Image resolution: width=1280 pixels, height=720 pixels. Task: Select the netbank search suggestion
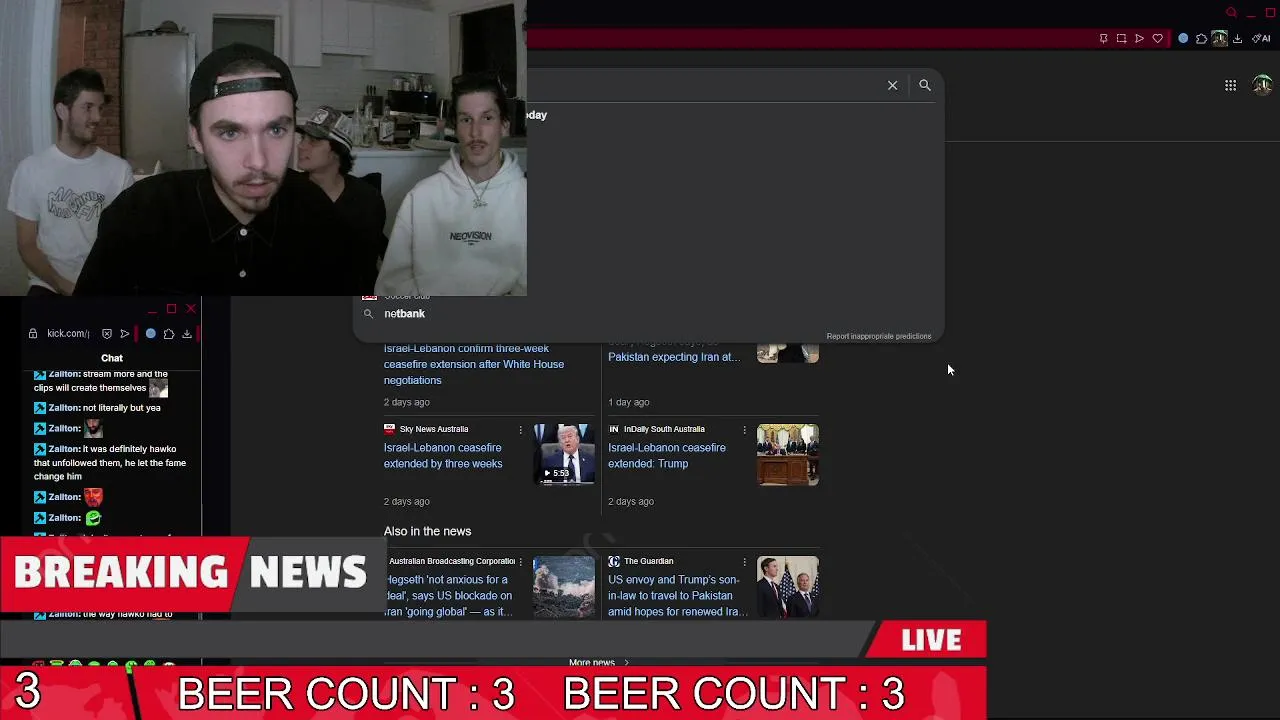click(x=650, y=314)
